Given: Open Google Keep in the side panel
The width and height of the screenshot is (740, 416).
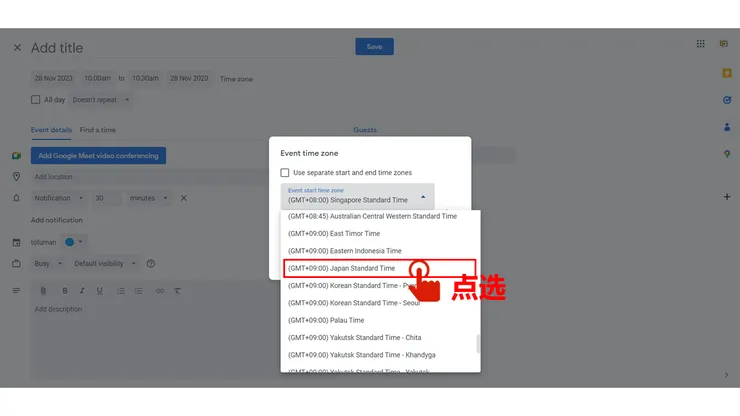Looking at the screenshot, I should click(x=727, y=73).
